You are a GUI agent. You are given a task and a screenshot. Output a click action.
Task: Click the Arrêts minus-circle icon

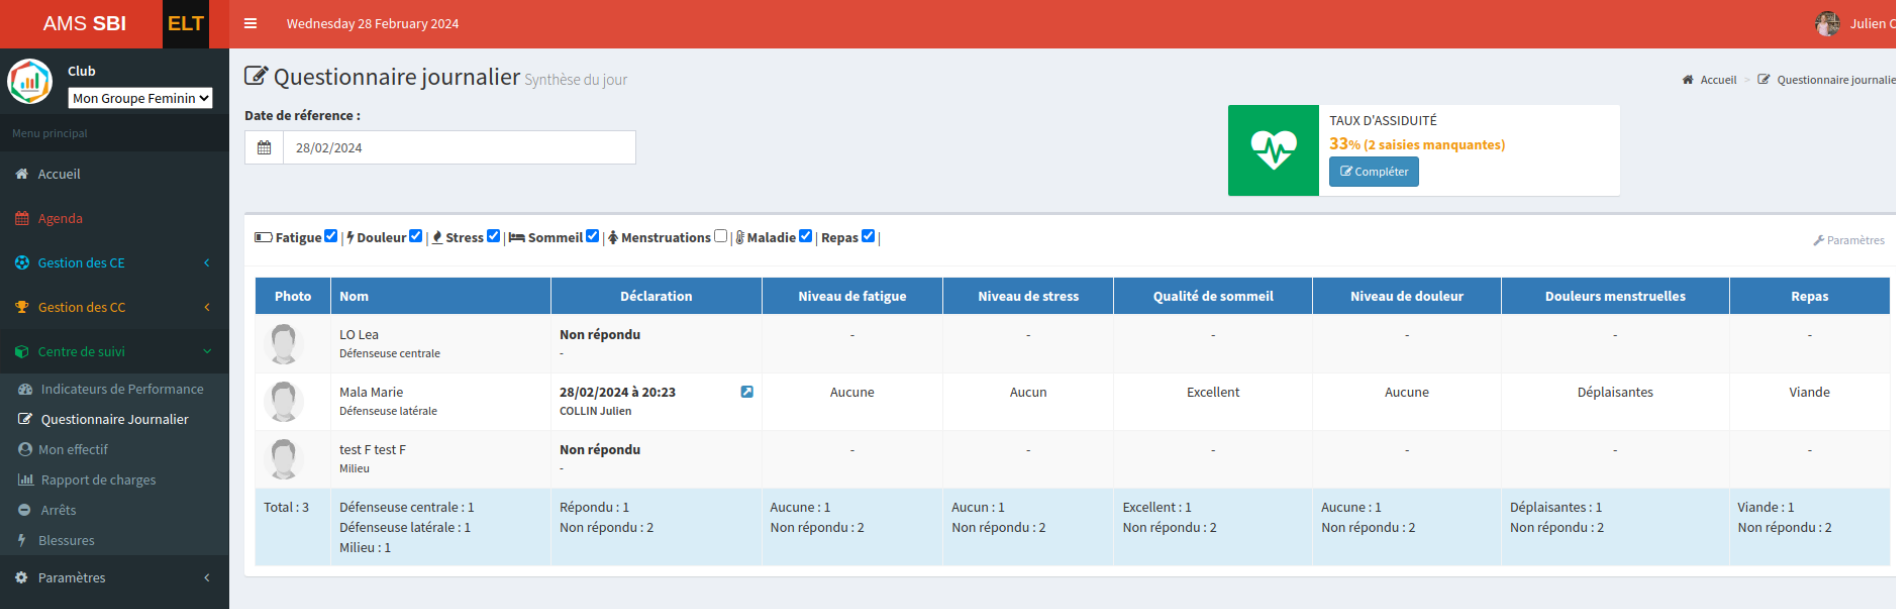(x=24, y=510)
